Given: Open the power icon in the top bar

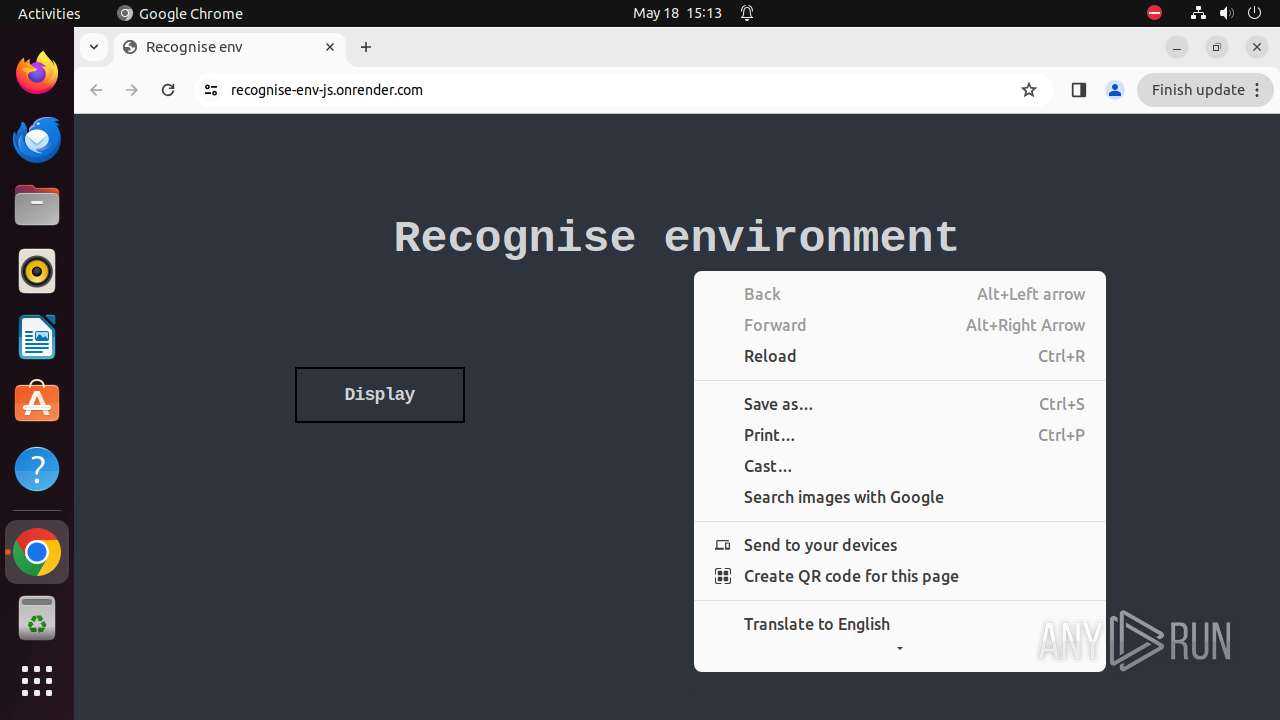Looking at the screenshot, I should (x=1254, y=13).
